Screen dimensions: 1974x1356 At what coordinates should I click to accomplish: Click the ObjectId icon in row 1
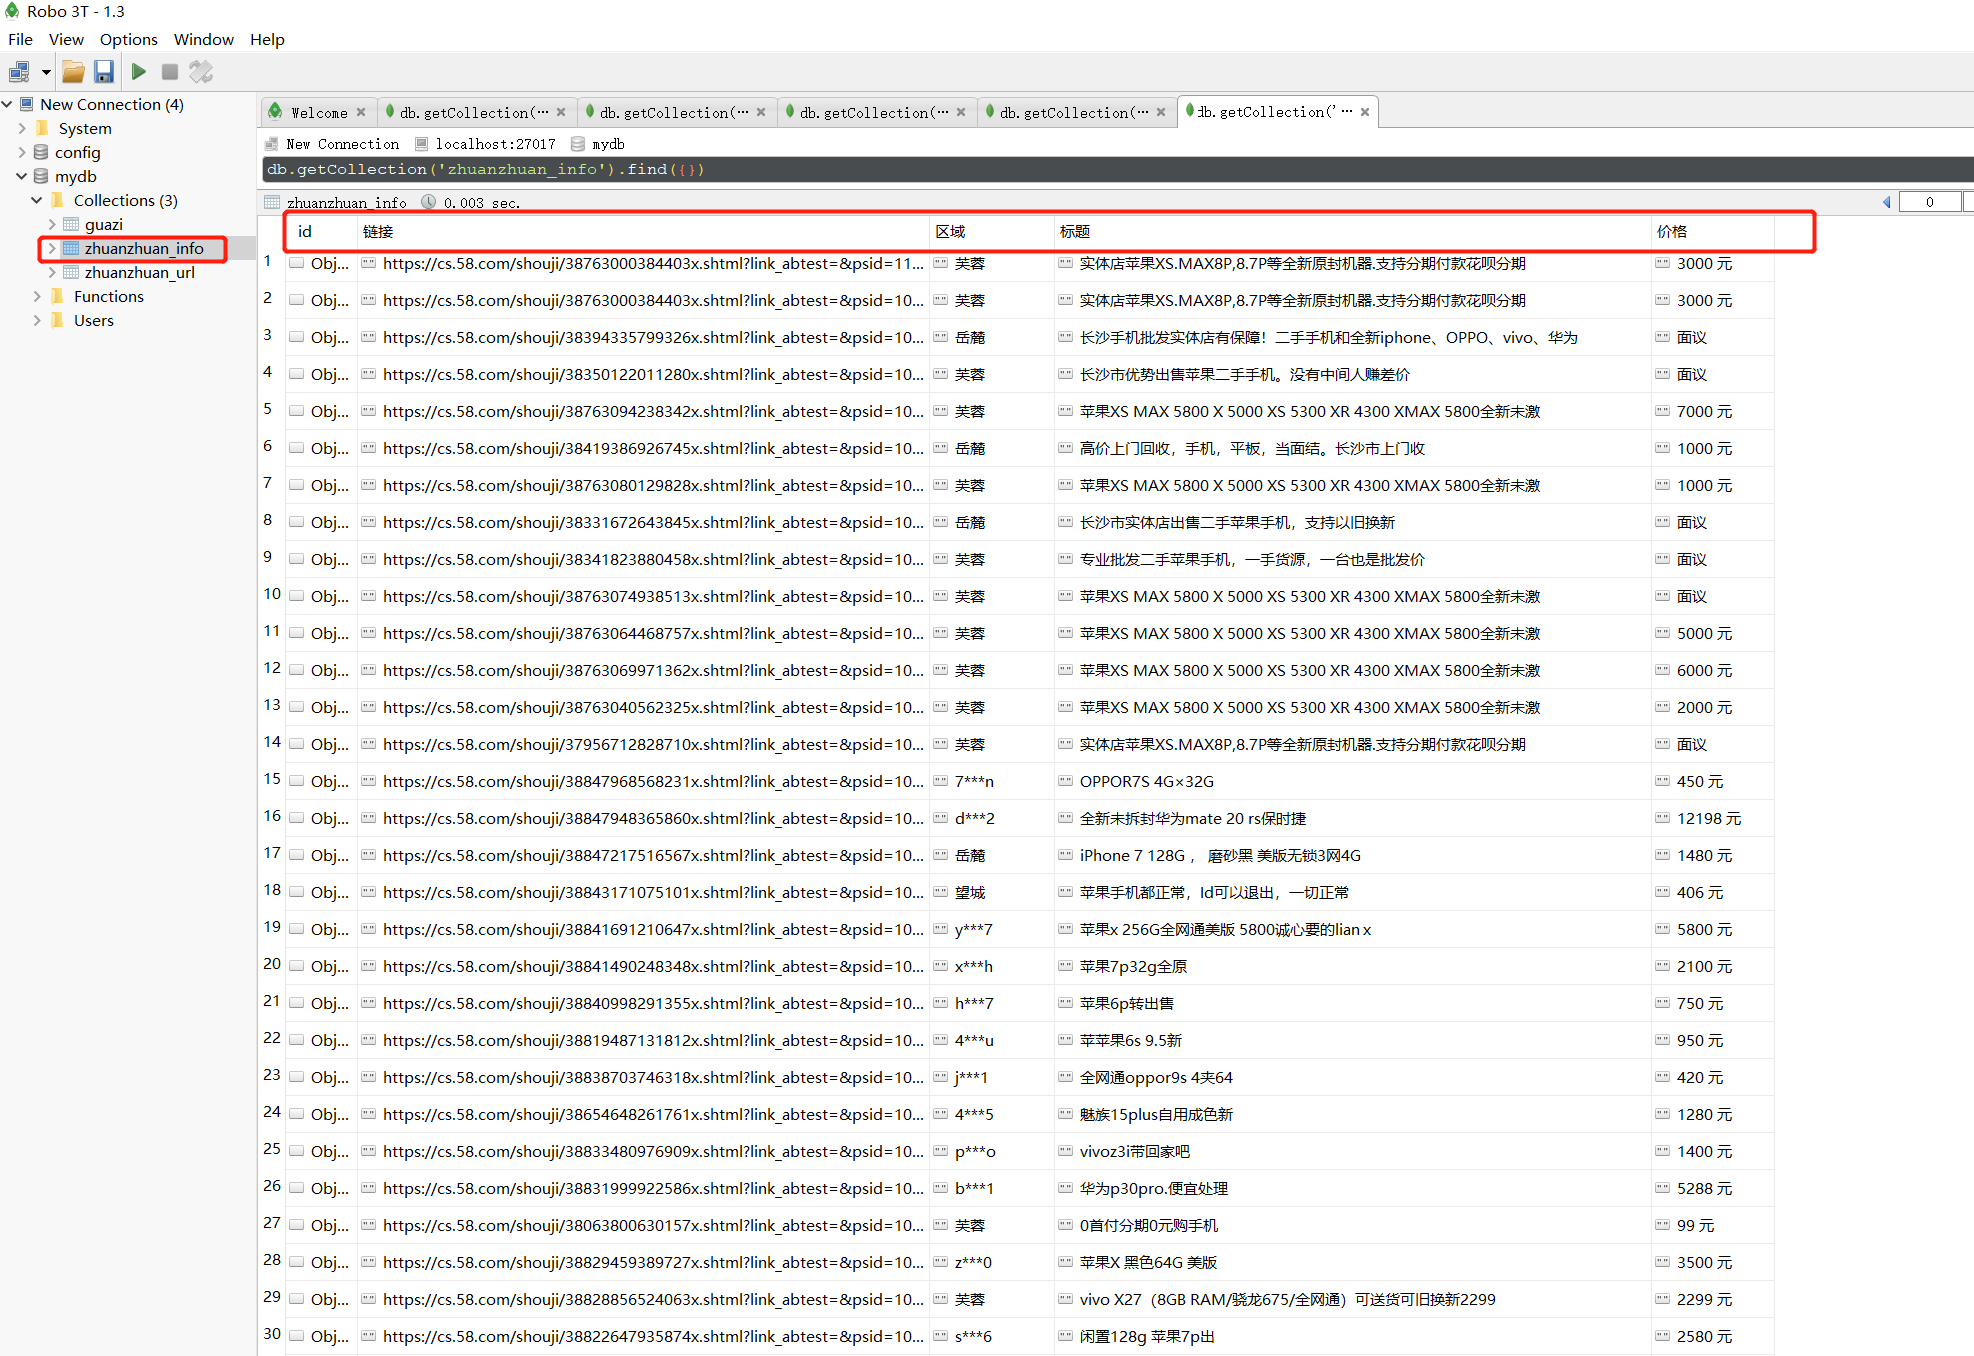pyautogui.click(x=297, y=264)
